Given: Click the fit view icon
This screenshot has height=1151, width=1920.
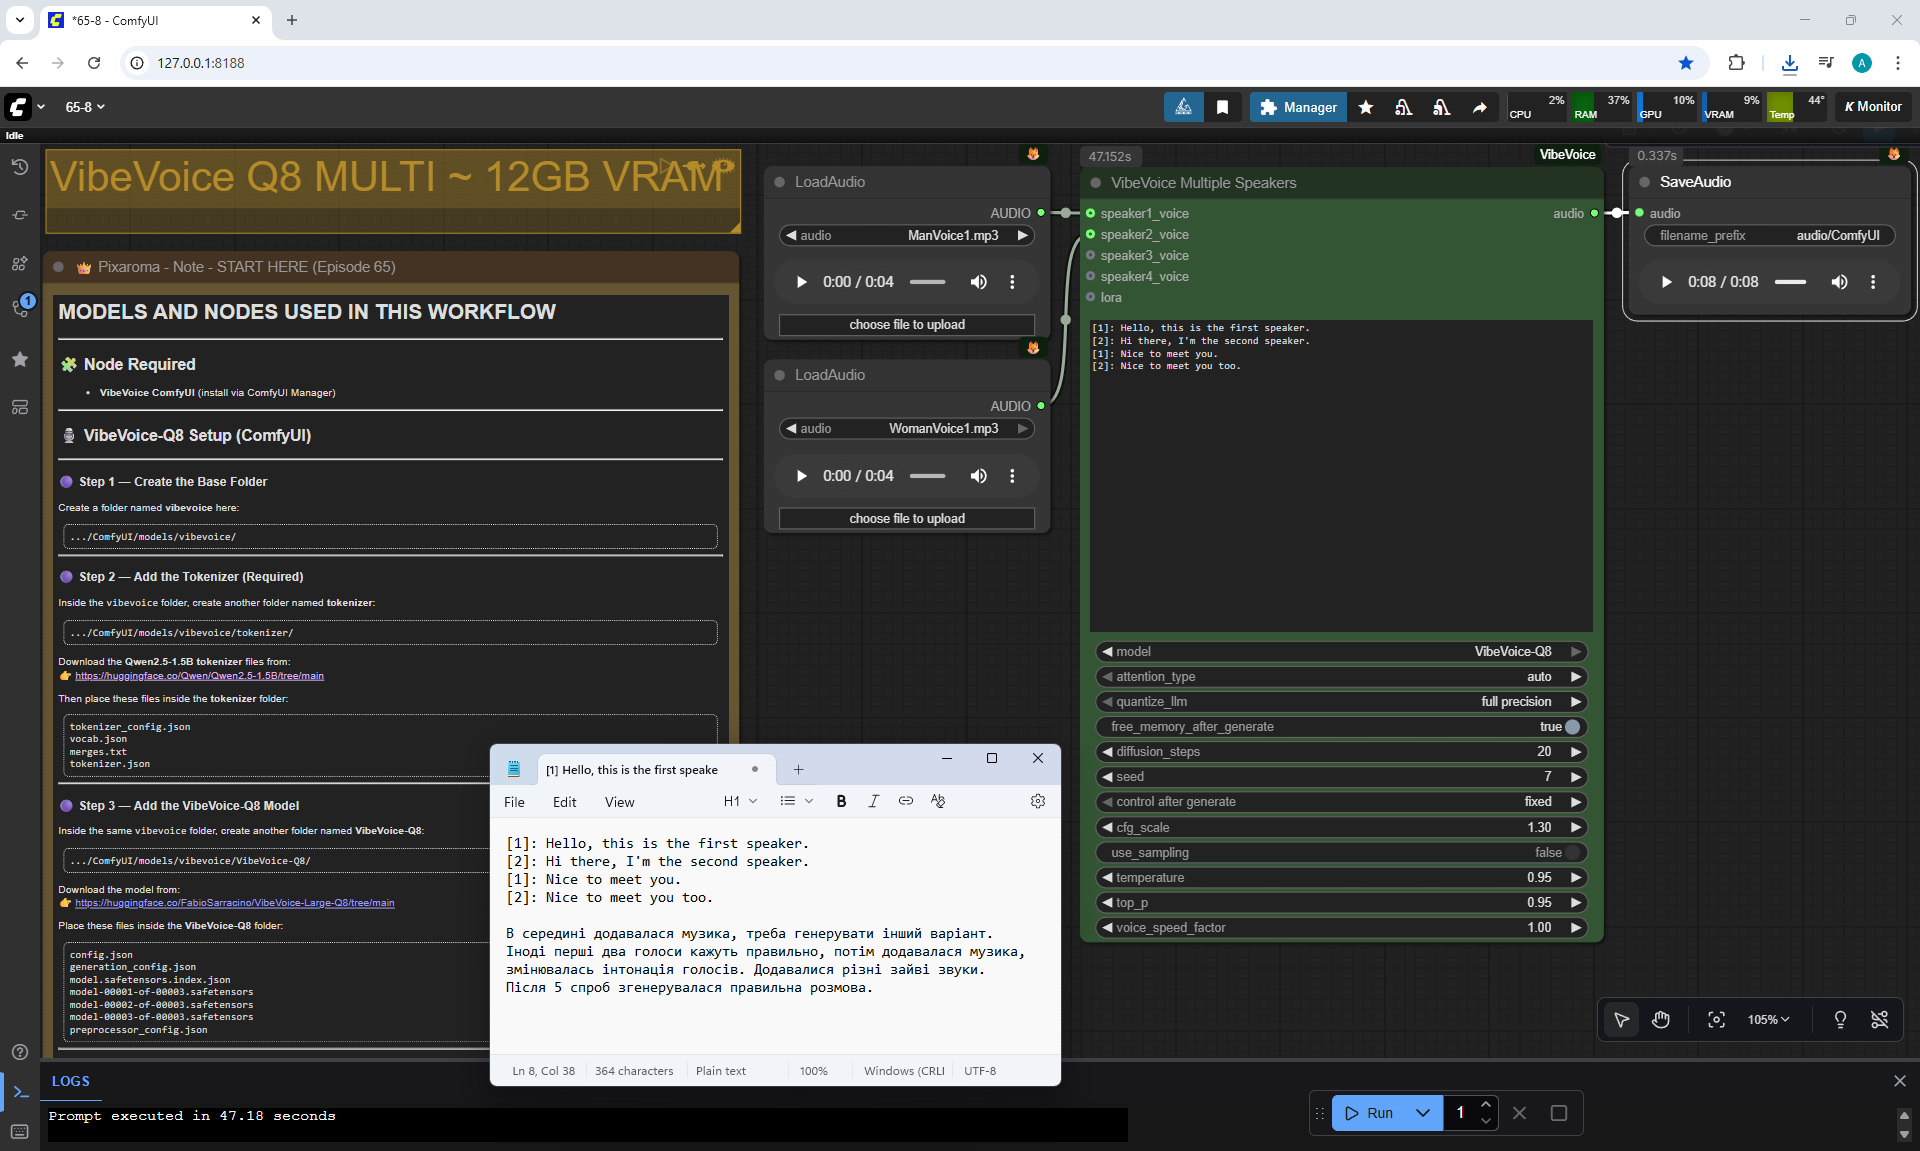Looking at the screenshot, I should 1716,1019.
